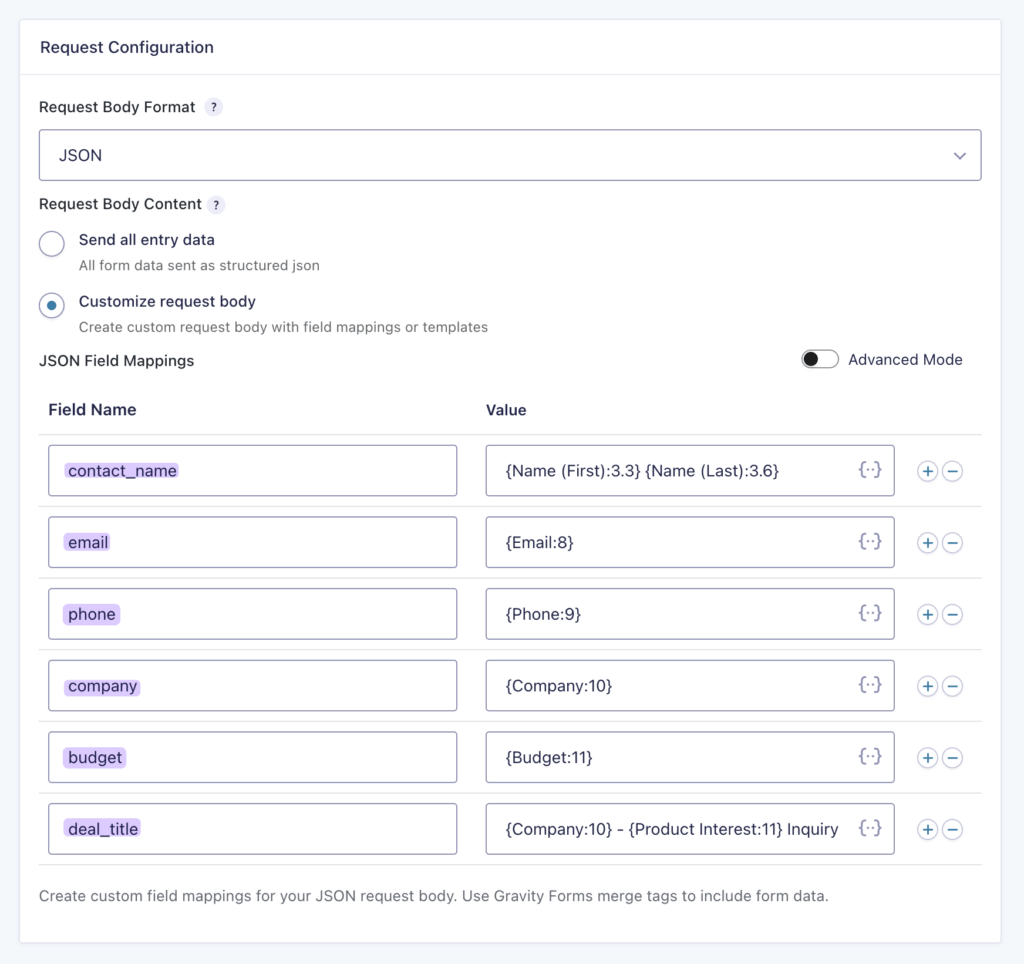Viewport: 1024px width, 964px height.
Task: Enable Advanced Mode for JSON field mappings
Action: point(820,358)
